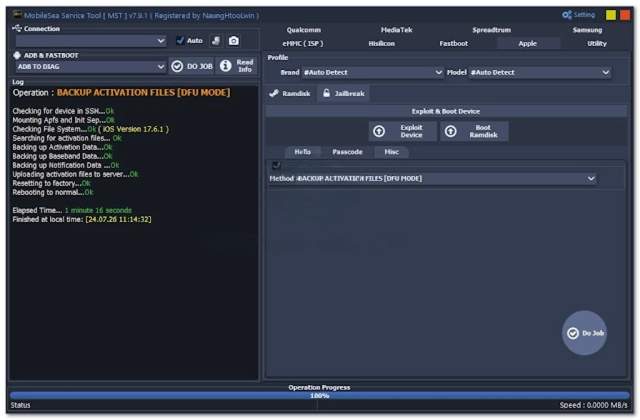Click the Exploit & Boot Device header
Image resolution: width=640 pixels, height=420 pixels.
pyautogui.click(x=446, y=111)
